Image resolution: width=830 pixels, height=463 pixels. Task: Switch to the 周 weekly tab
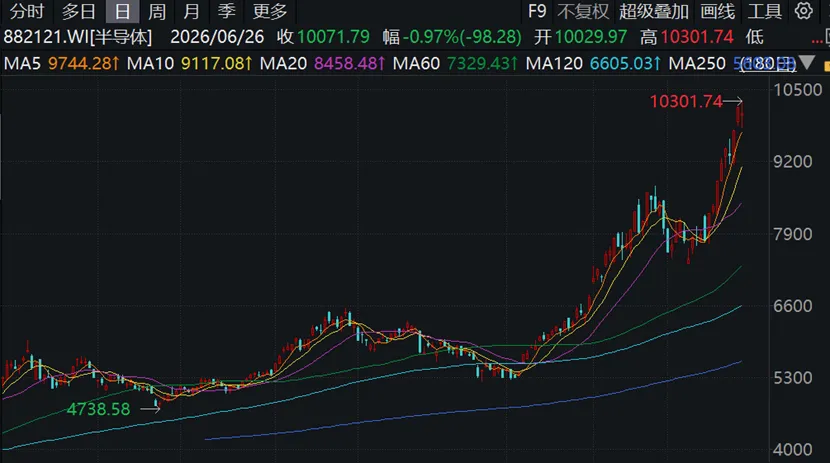[157, 11]
